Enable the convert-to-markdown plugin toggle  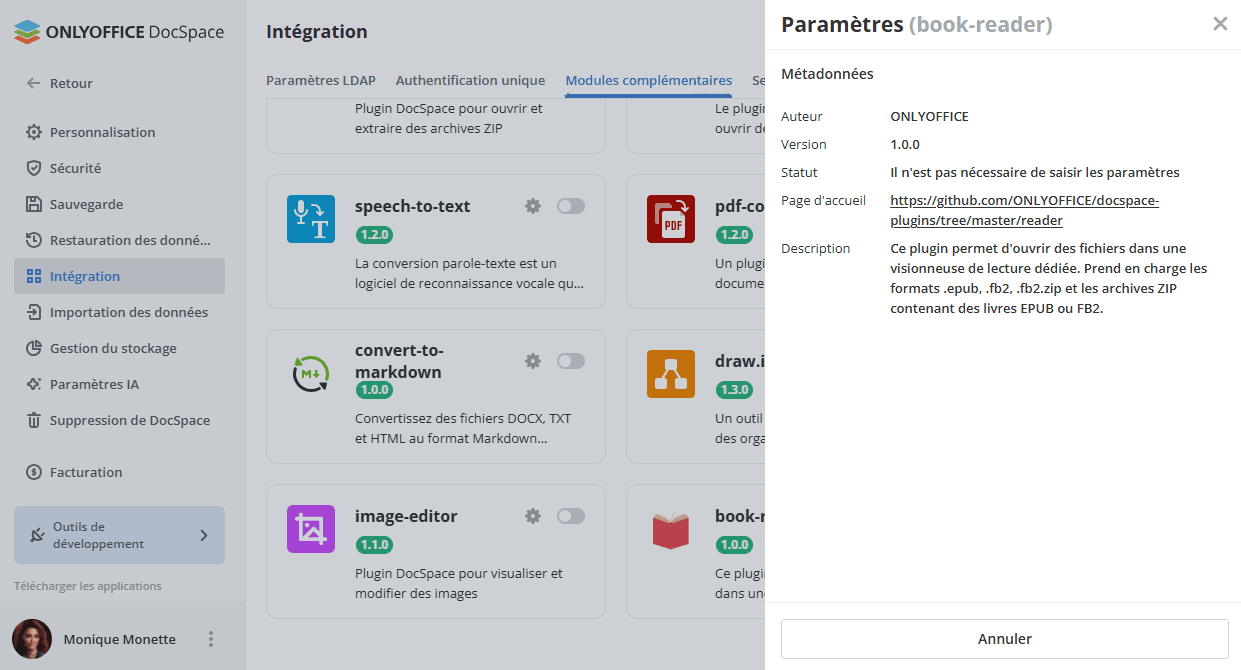571,361
